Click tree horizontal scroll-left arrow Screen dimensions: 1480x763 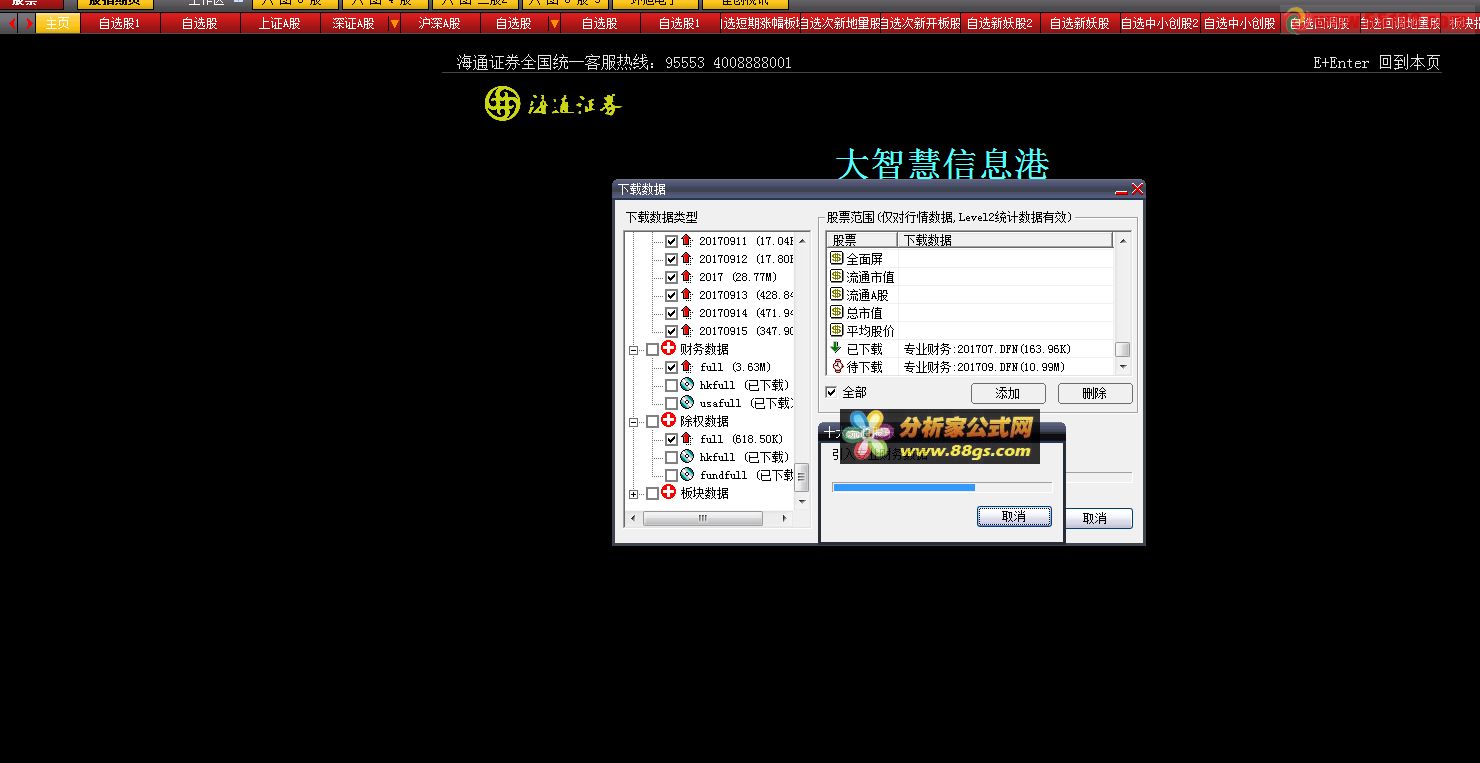click(x=633, y=518)
